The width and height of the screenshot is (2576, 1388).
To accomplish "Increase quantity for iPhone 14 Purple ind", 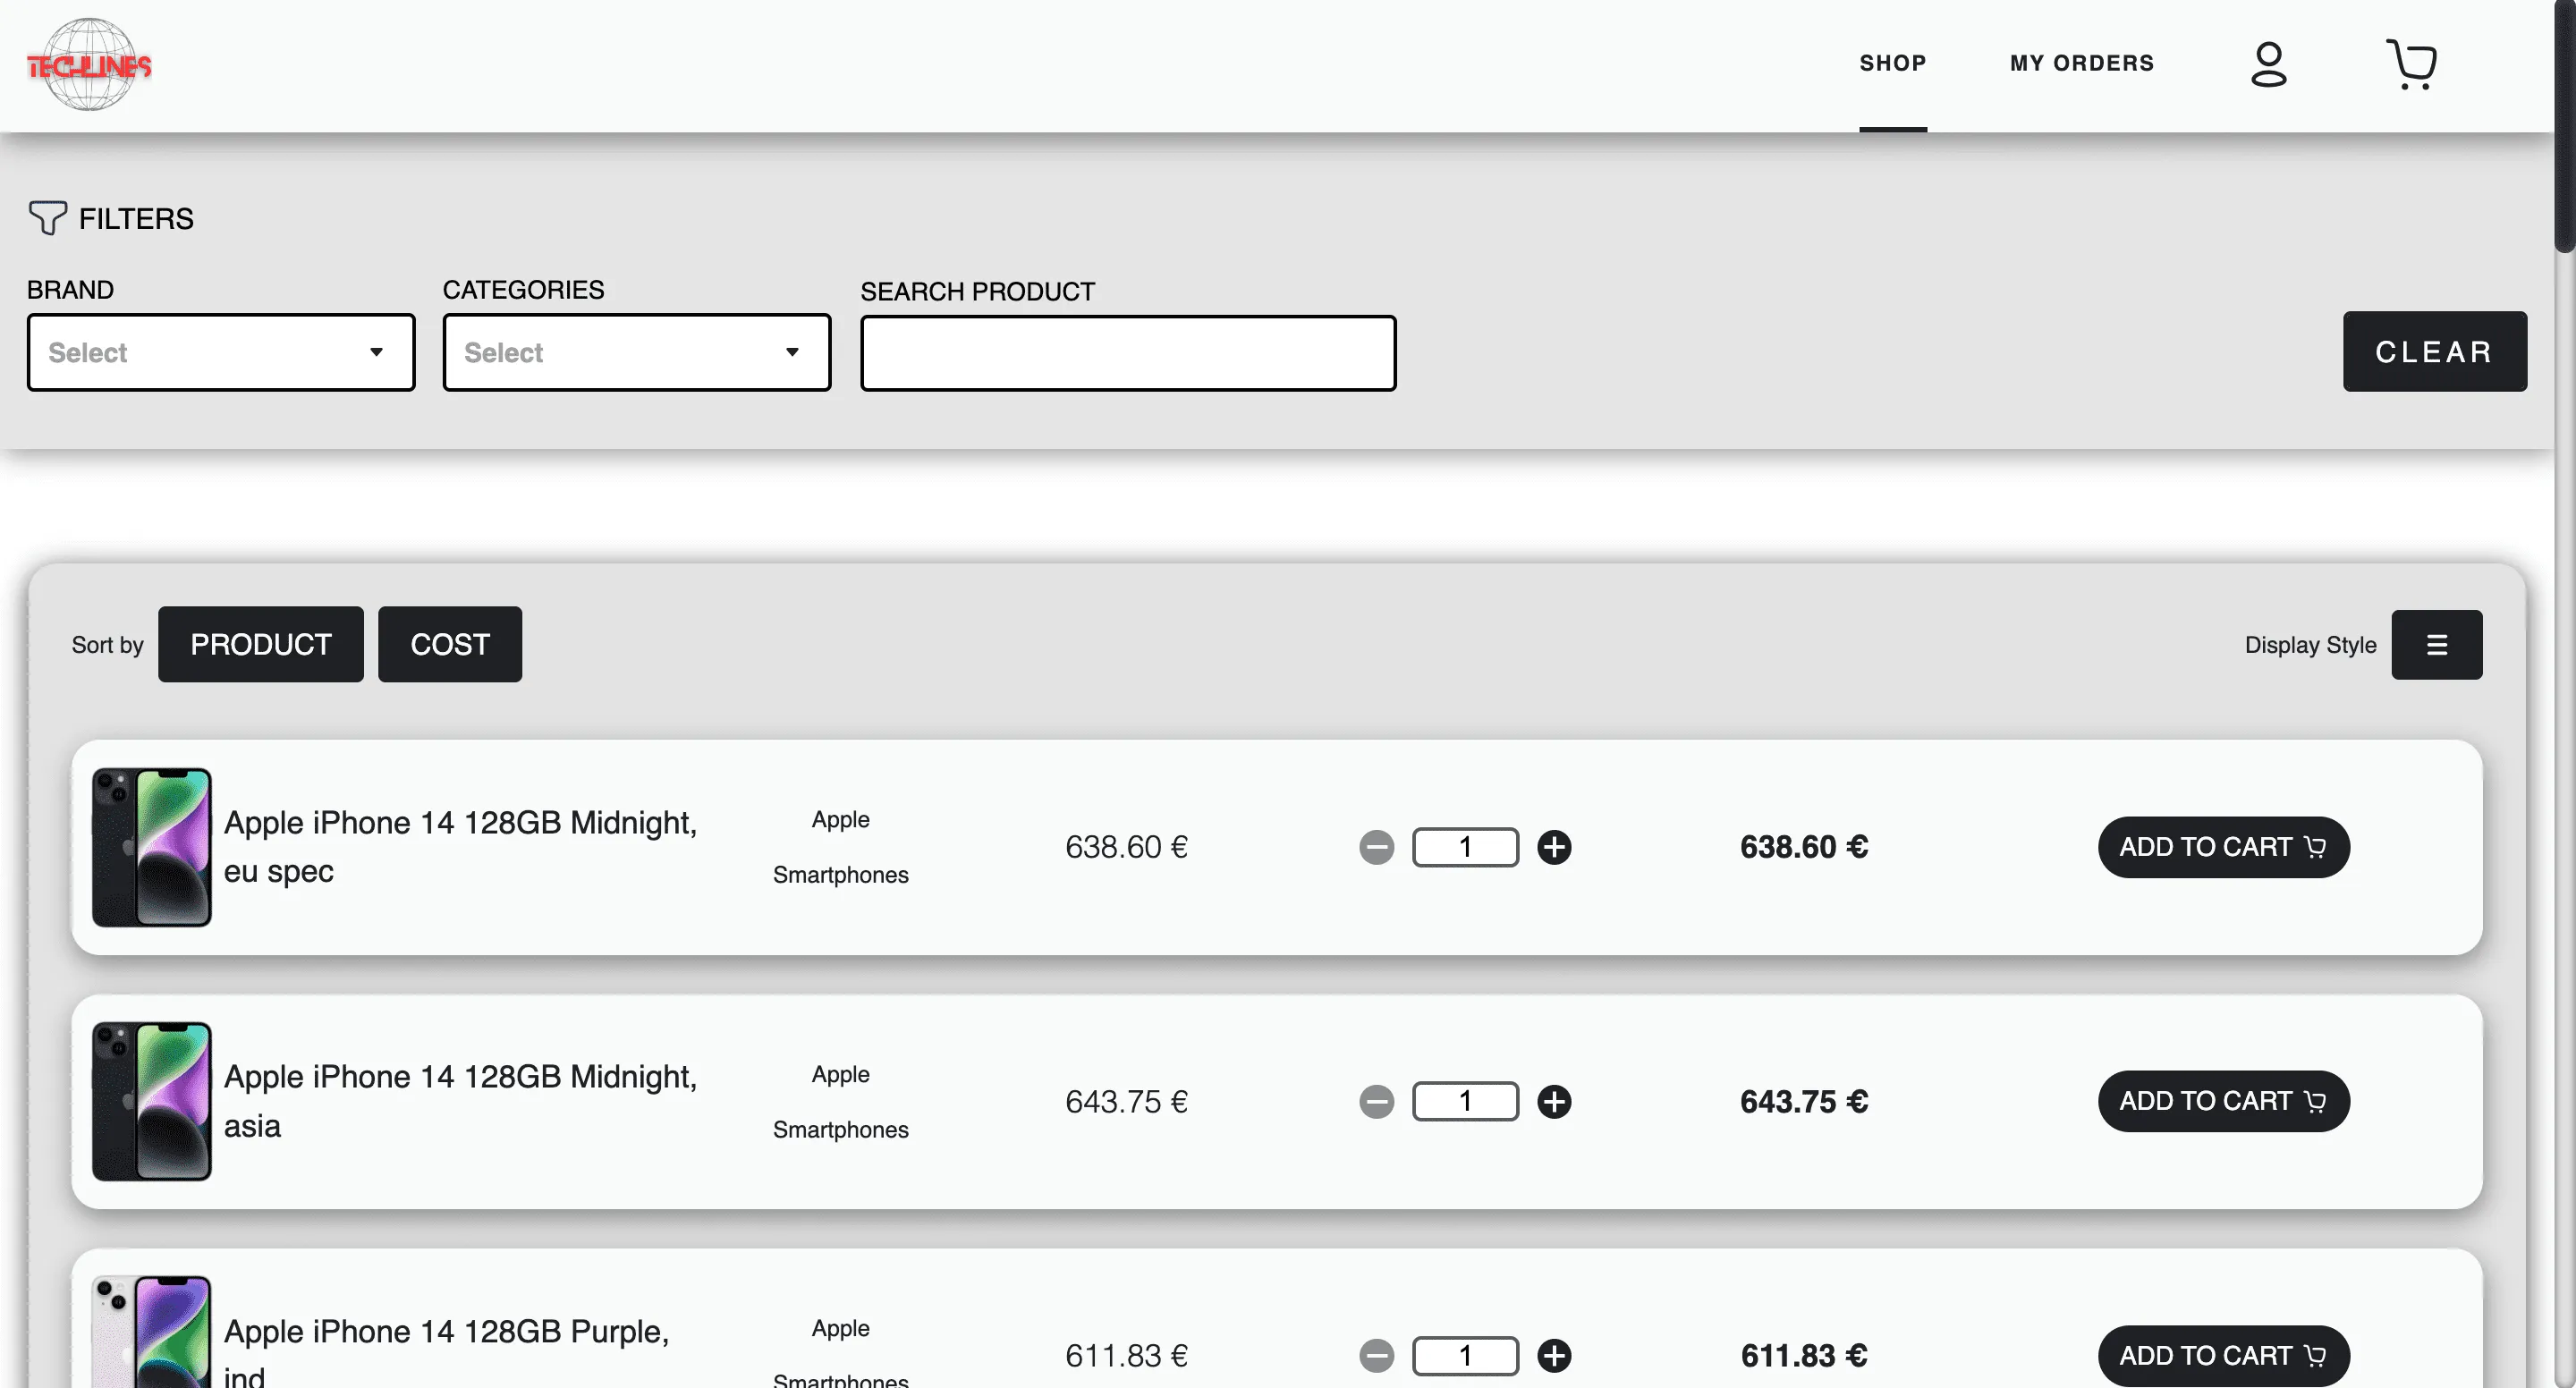I will [x=1554, y=1355].
